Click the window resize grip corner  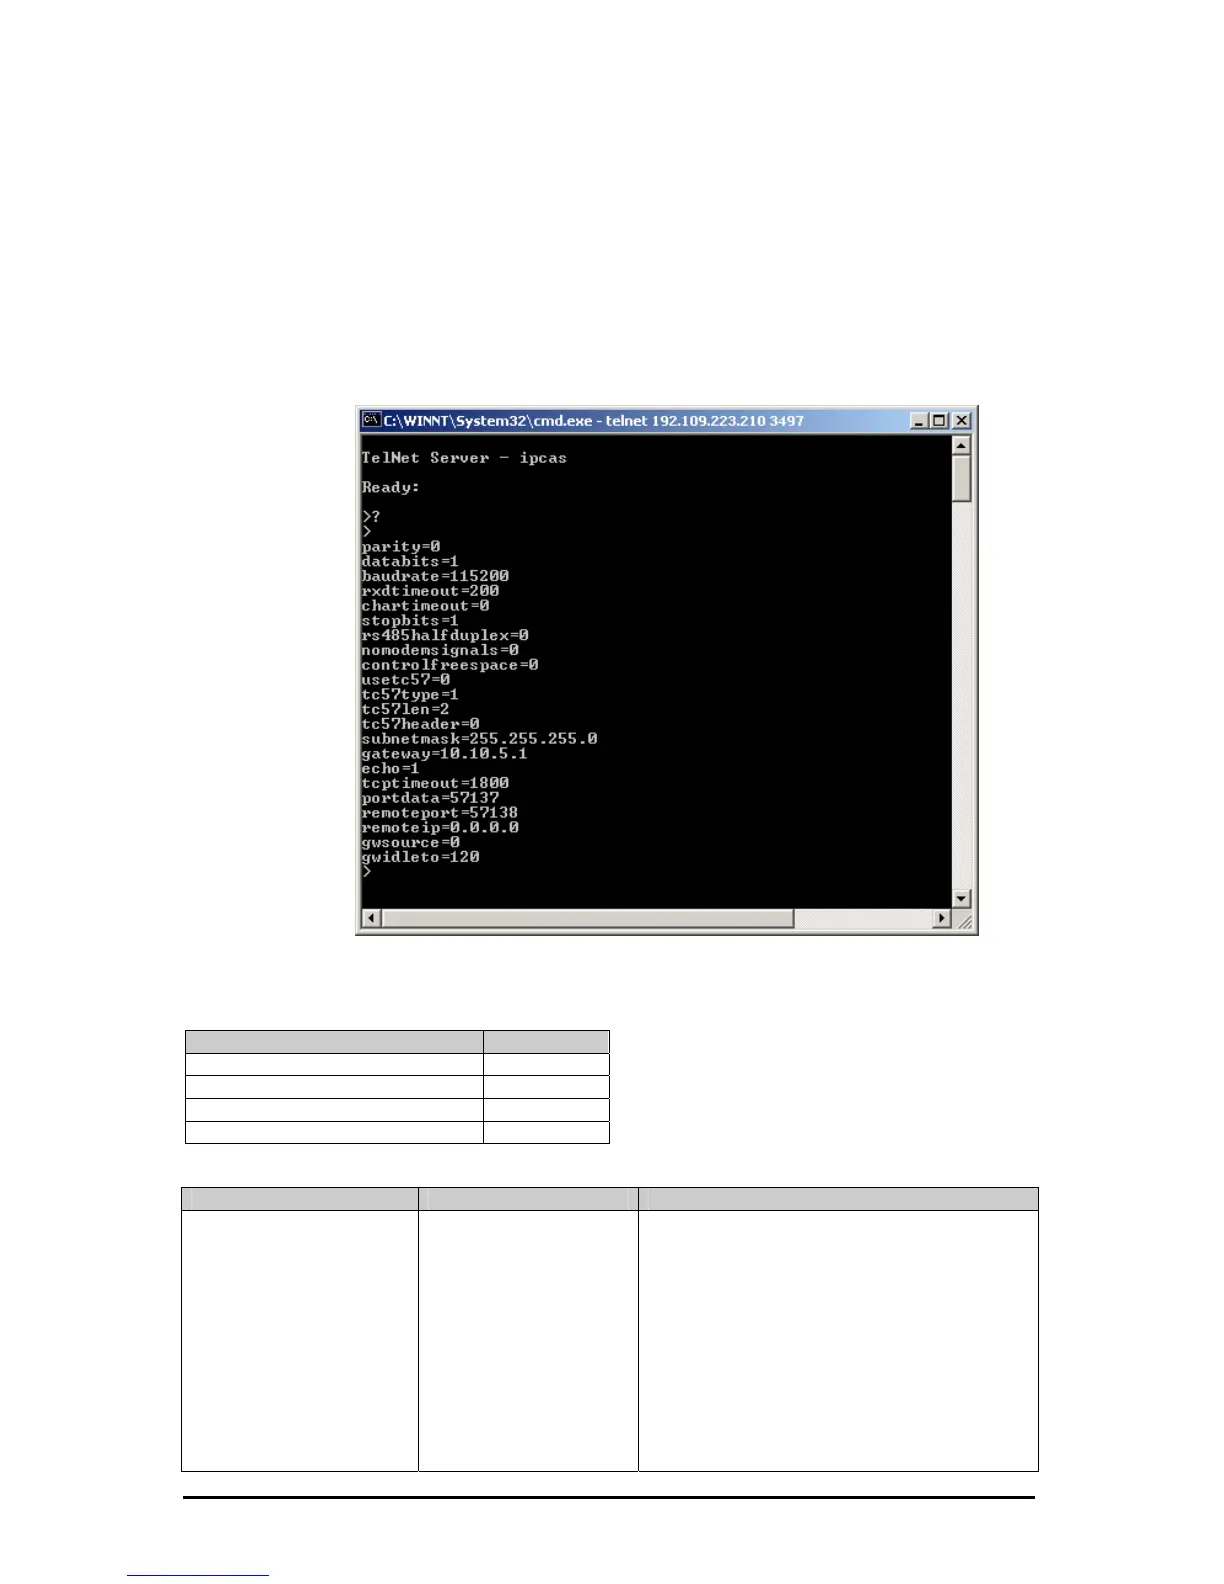(x=964, y=921)
